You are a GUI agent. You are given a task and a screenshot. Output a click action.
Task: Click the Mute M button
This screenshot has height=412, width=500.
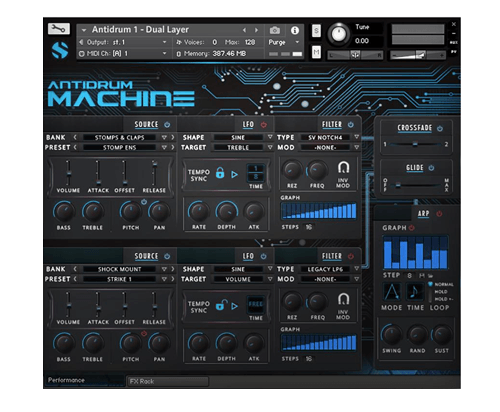tap(316, 52)
